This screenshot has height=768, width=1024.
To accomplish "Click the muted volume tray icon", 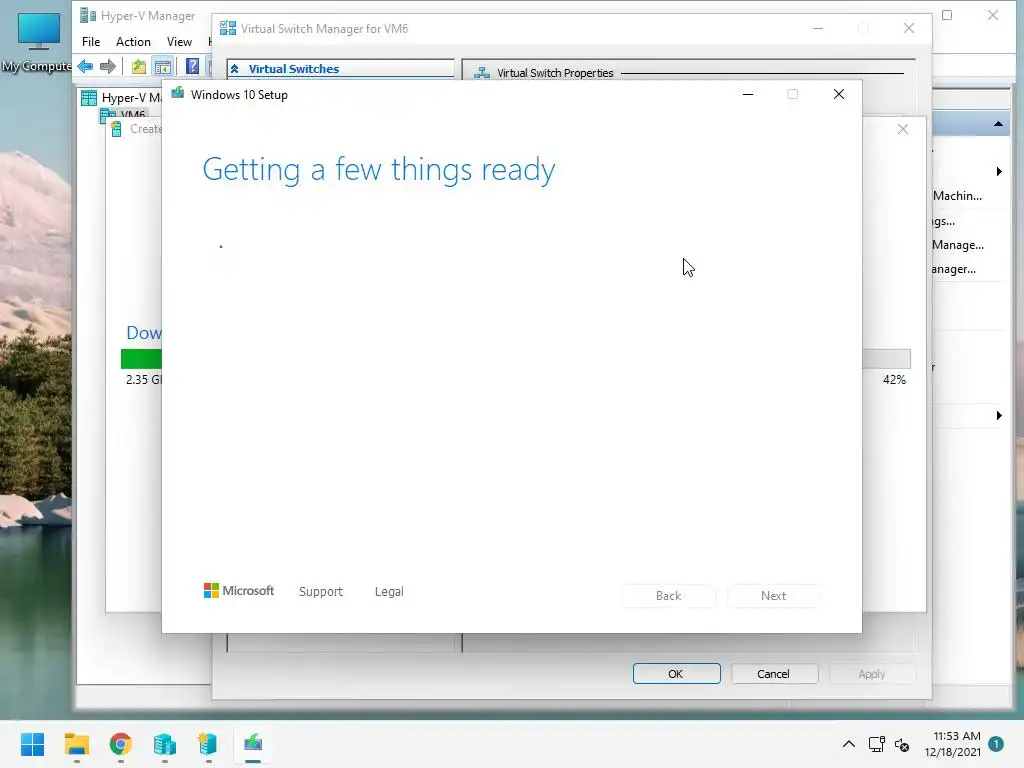I will tap(902, 744).
